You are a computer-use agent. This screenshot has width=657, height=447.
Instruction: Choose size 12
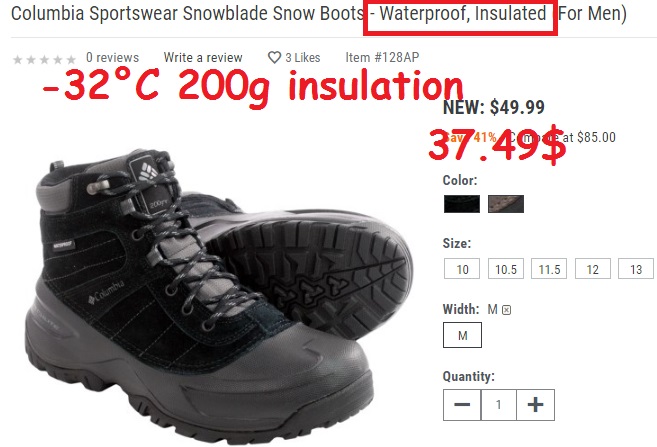click(x=592, y=269)
